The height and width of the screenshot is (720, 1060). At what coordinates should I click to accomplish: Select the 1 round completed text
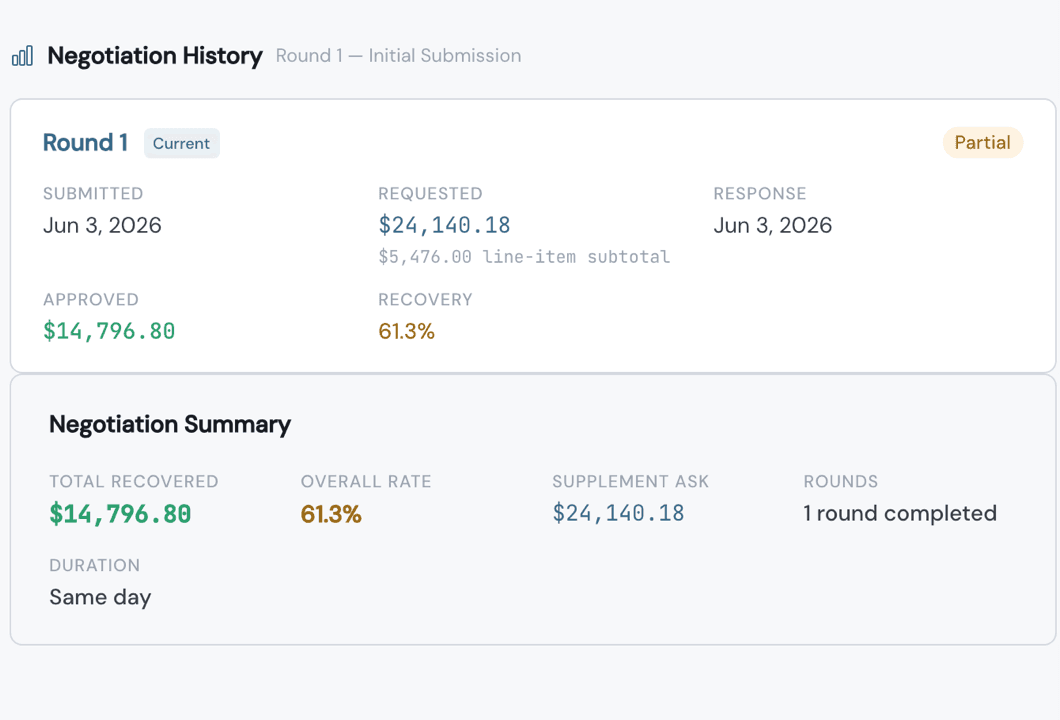coord(900,513)
